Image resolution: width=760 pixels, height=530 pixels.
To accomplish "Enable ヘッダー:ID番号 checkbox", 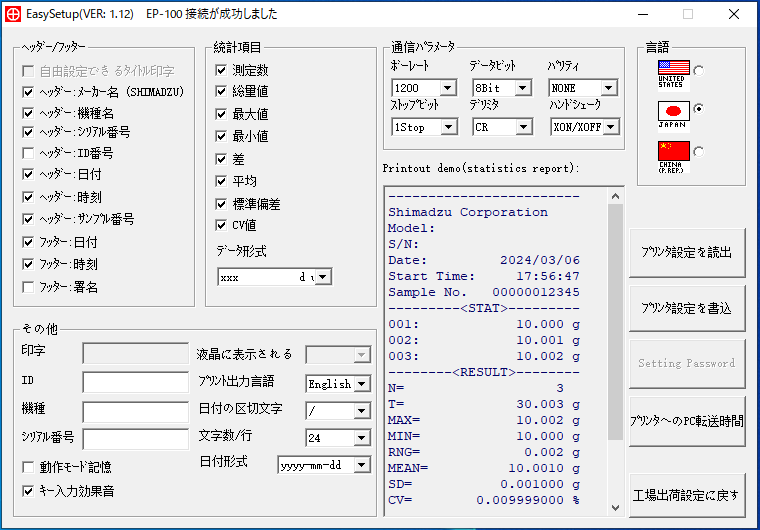I will (28, 153).
